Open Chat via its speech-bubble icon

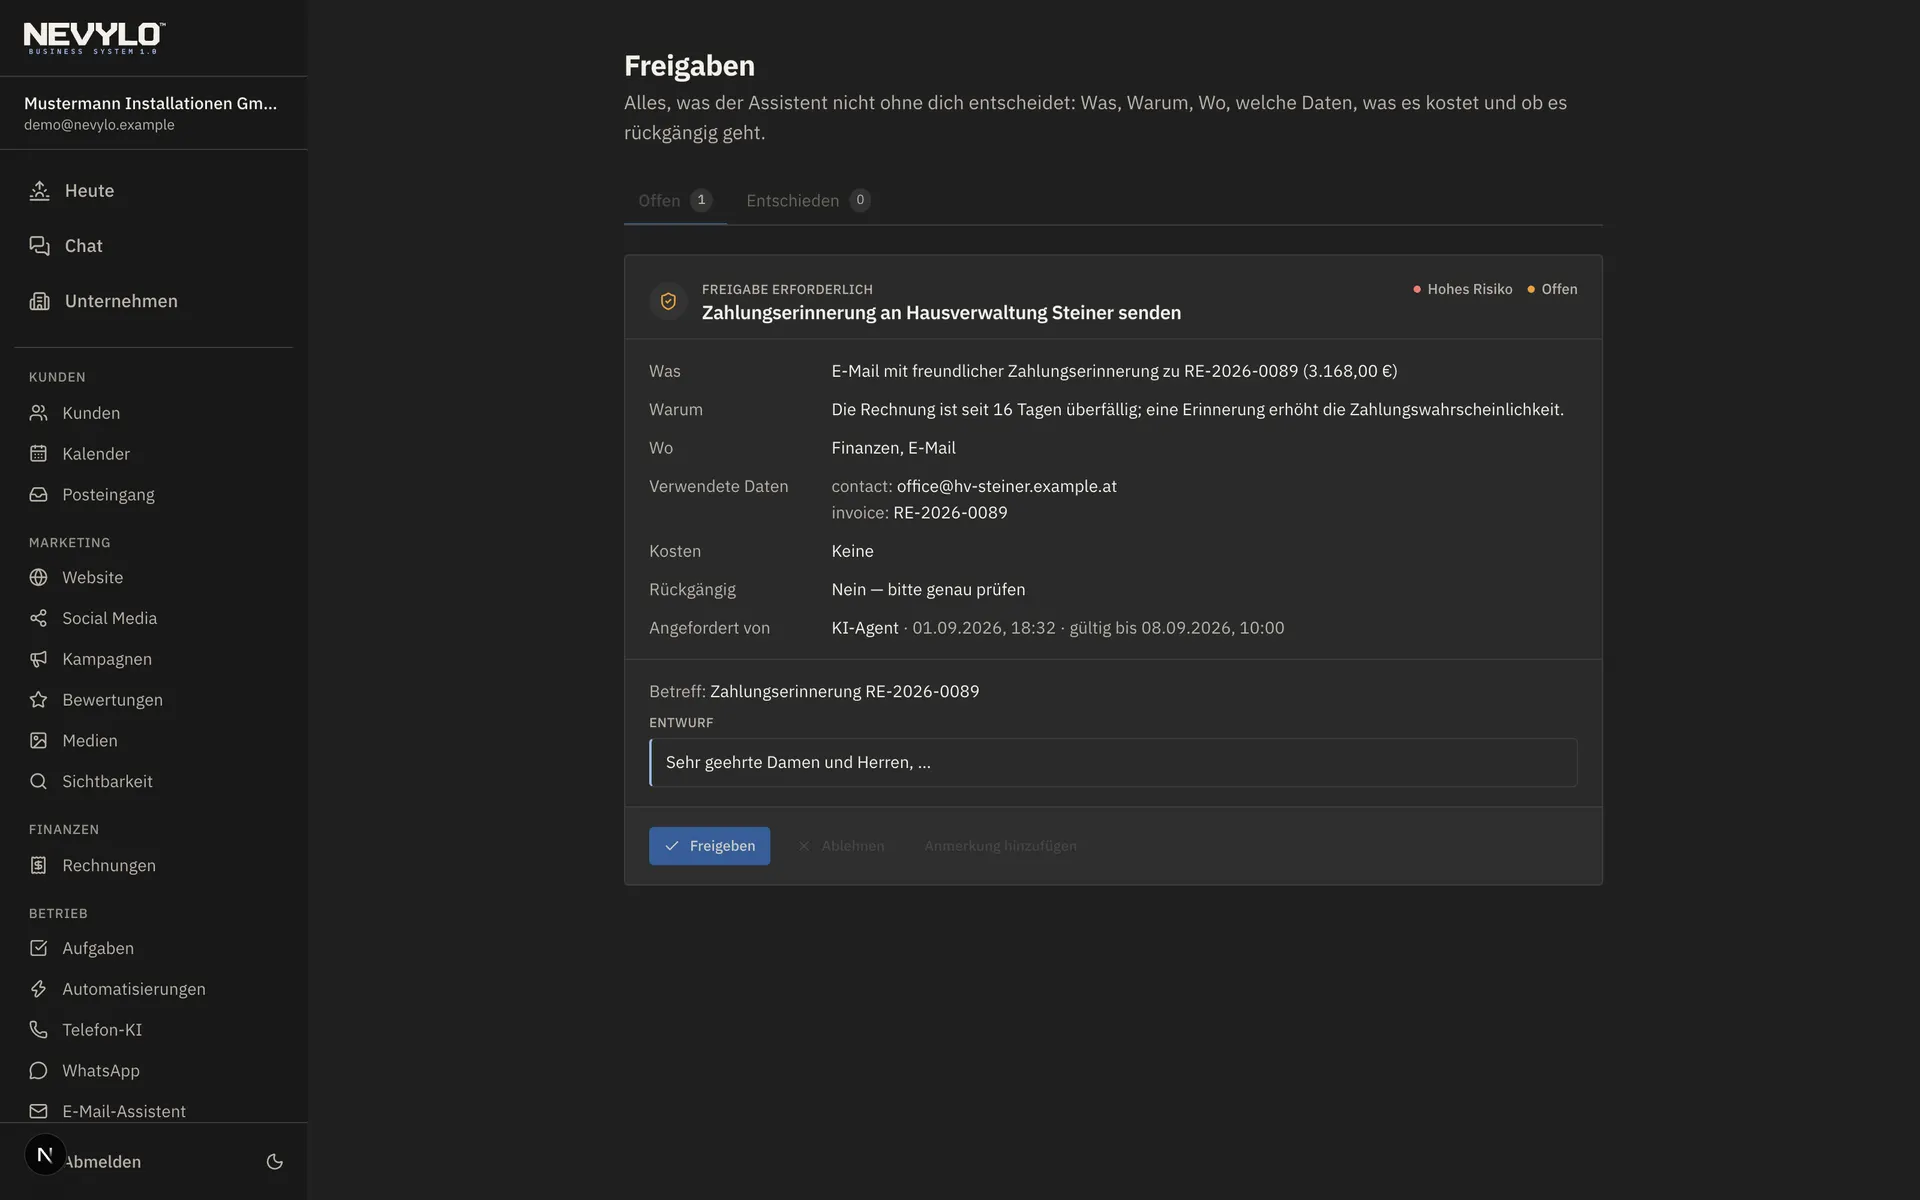click(39, 246)
